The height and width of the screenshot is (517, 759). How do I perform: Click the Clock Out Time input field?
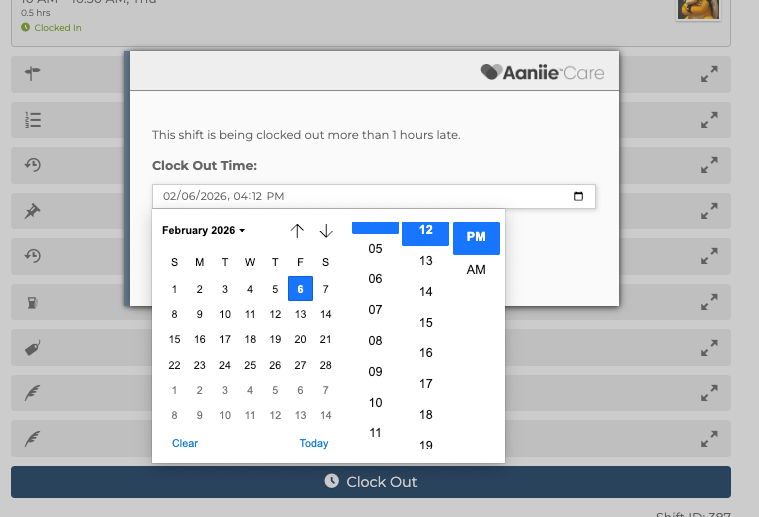360,196
